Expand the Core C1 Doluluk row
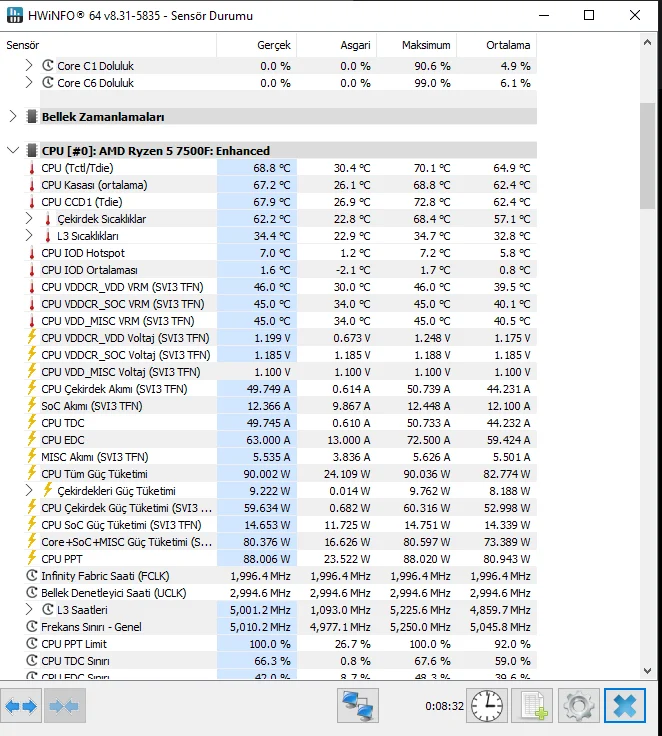This screenshot has height=736, width=662. [29, 65]
